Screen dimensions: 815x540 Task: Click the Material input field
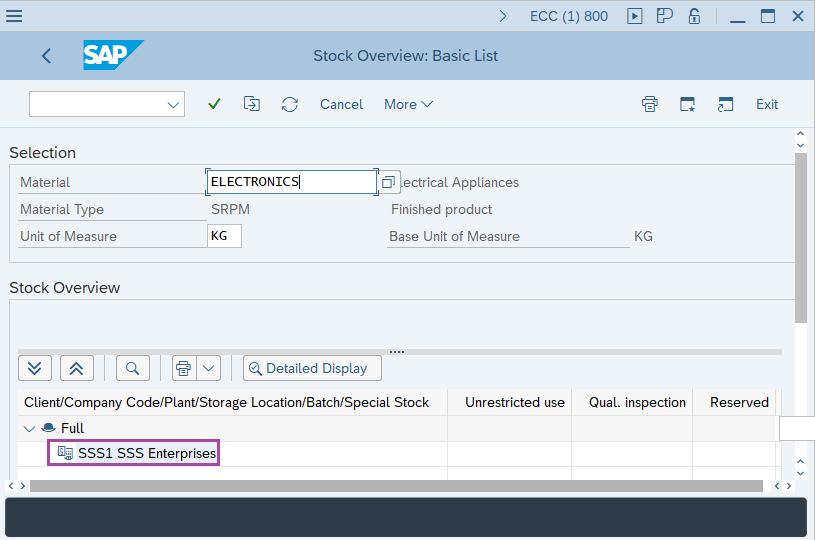[290, 182]
